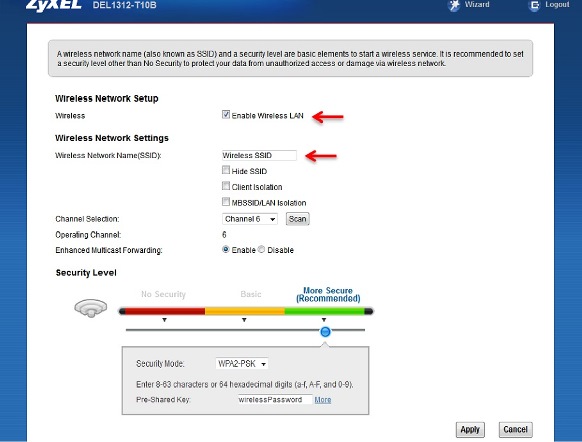Select Disable for Enhanced Multicast Forwarding
The height and width of the screenshot is (442, 582).
[261, 250]
